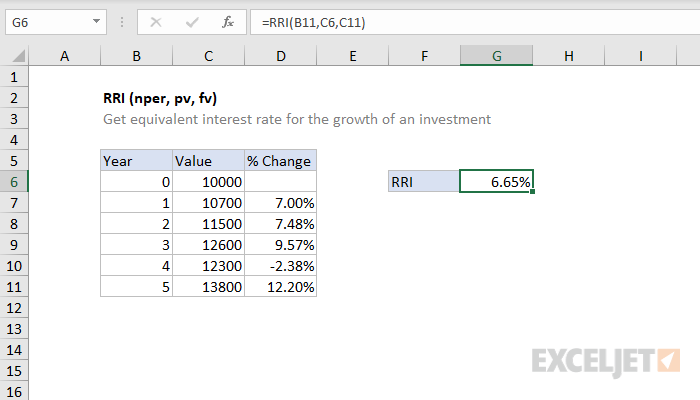Select row 7 header
The width and height of the screenshot is (700, 400).
pos(14,203)
